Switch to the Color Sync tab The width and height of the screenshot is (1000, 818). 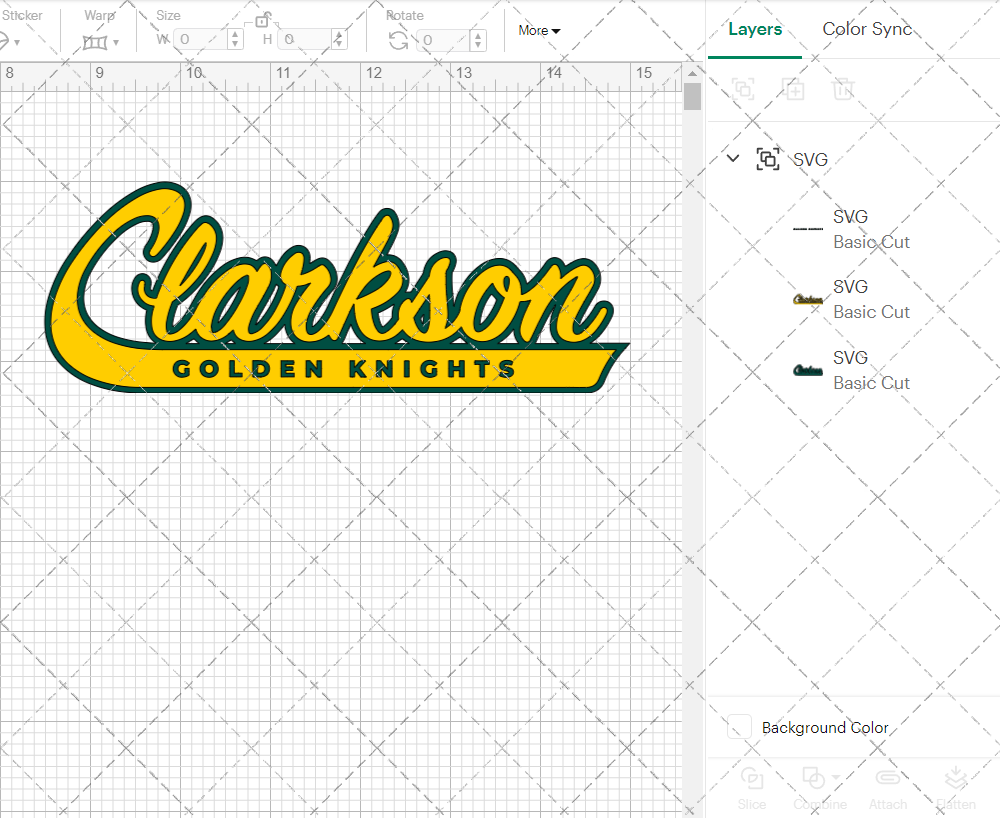click(x=867, y=29)
